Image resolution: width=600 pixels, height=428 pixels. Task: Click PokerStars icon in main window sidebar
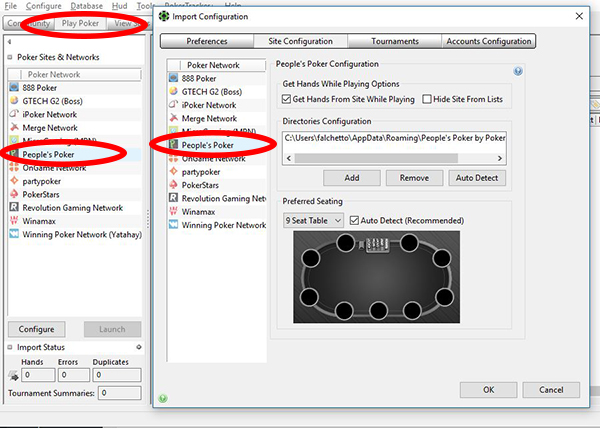14,194
